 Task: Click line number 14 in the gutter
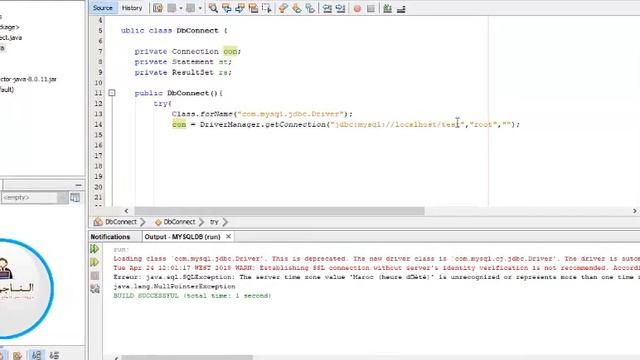pyautogui.click(x=98, y=124)
